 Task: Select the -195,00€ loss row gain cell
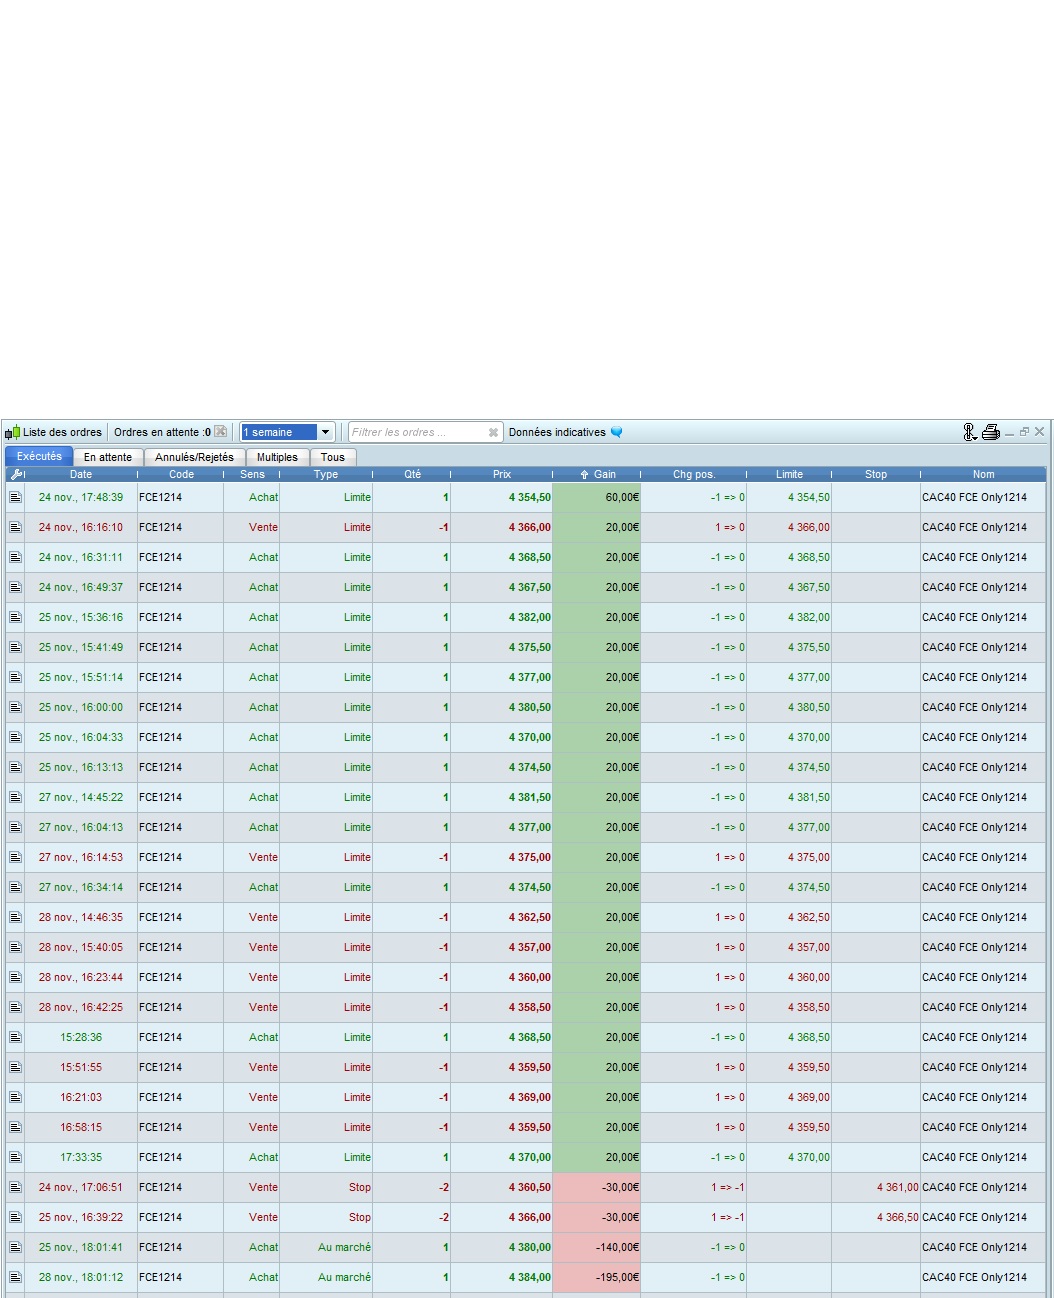[x=597, y=1277]
